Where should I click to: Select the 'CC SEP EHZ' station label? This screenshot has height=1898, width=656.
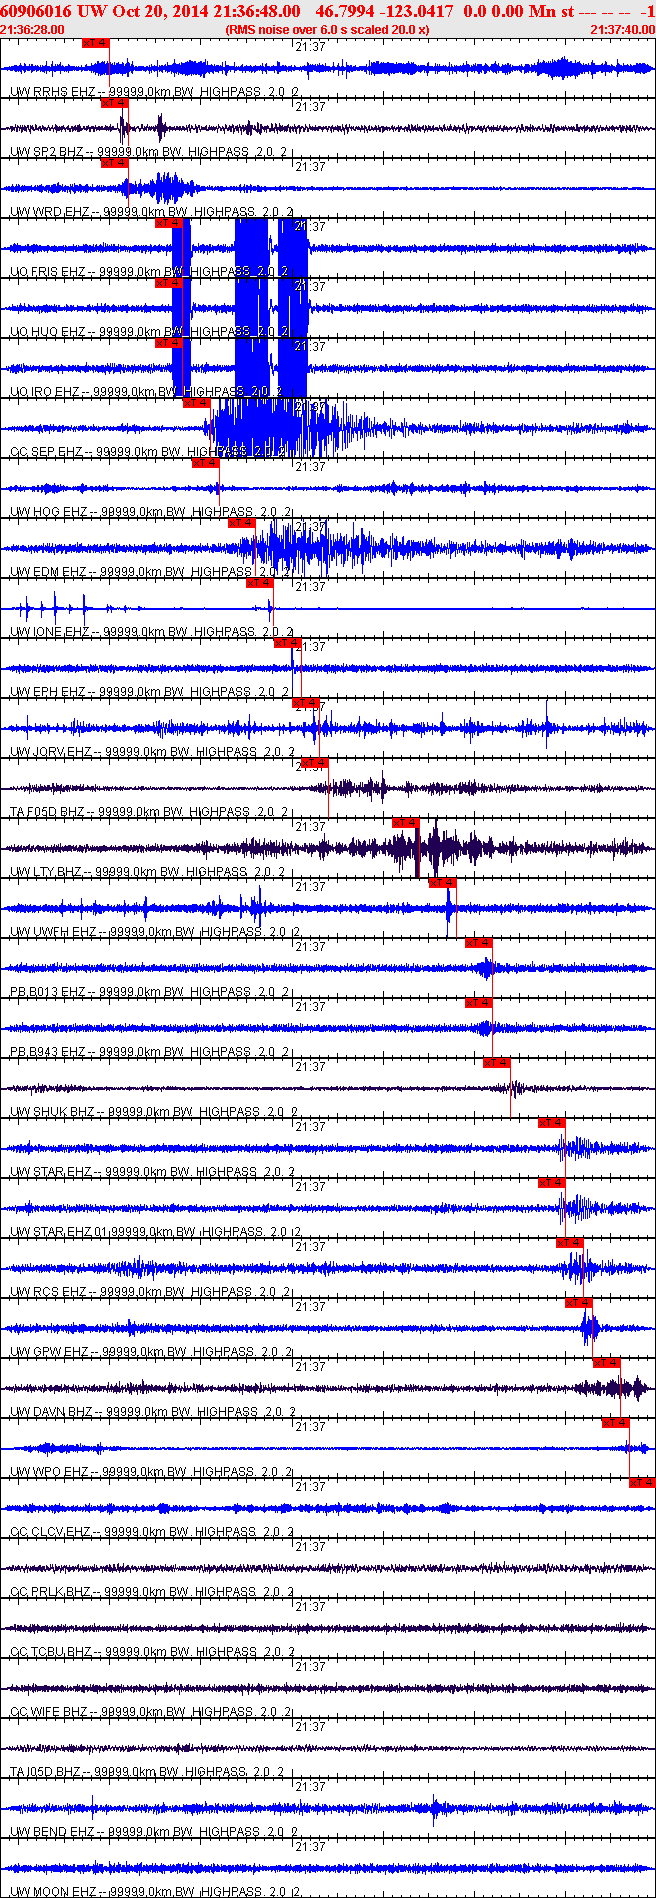tap(47, 452)
